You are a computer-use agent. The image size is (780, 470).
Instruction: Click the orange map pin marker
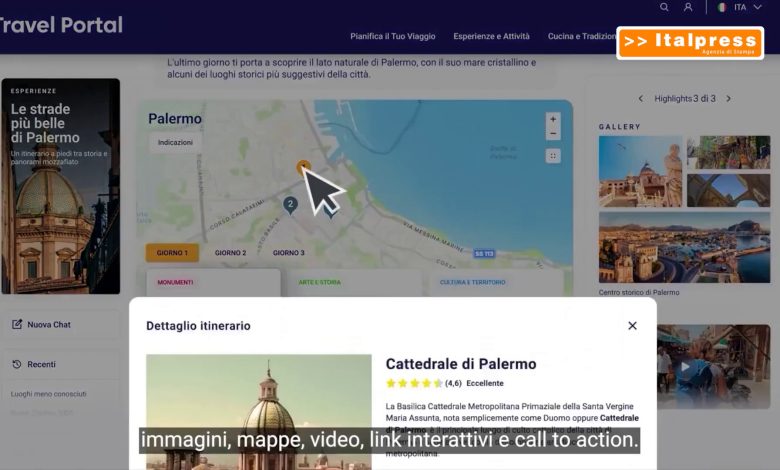304,166
